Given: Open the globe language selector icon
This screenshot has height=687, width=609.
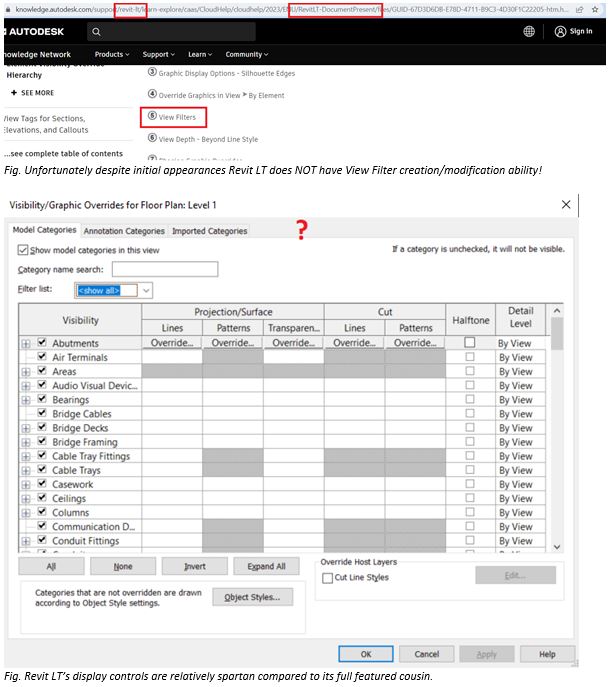Looking at the screenshot, I should (x=529, y=32).
